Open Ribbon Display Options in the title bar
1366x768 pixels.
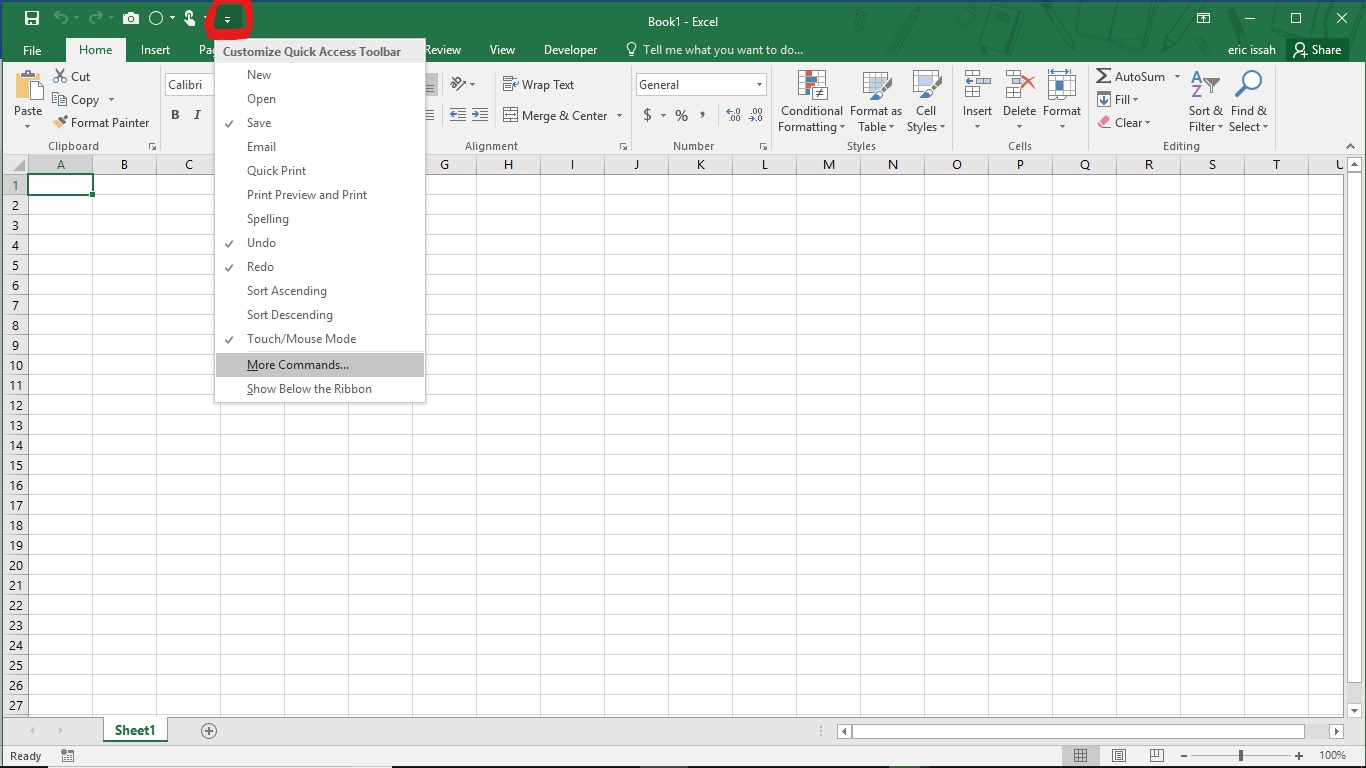coord(1204,18)
